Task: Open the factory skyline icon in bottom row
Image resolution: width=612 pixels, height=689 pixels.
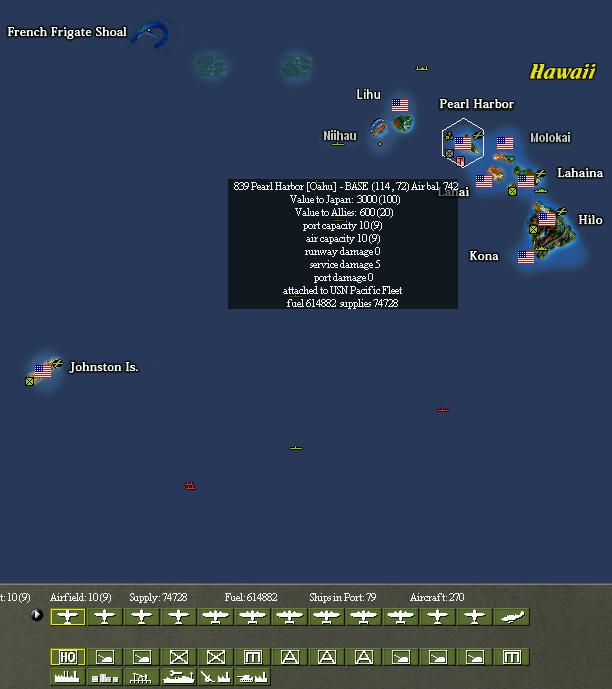Action: 68,677
